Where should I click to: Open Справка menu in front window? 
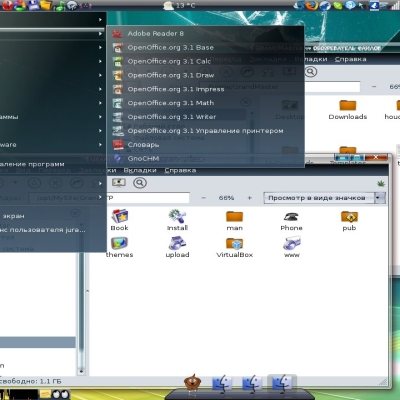tap(180, 170)
